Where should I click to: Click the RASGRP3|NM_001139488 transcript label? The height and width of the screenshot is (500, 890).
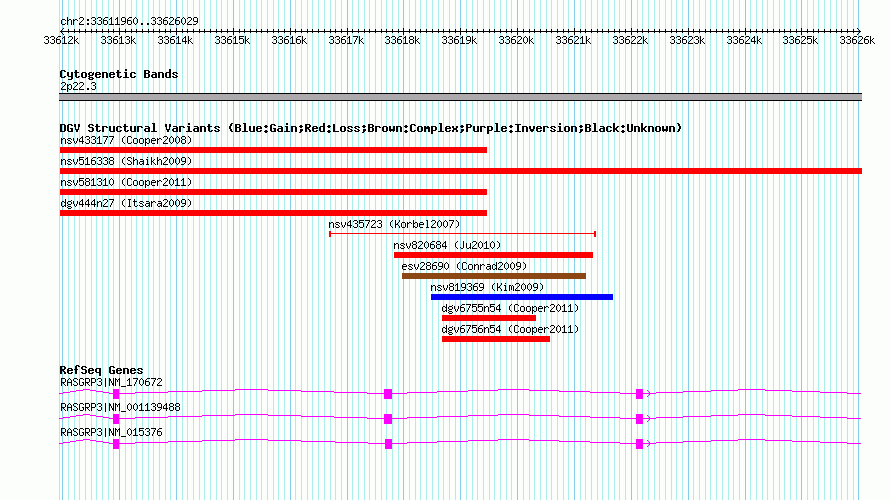pos(120,407)
